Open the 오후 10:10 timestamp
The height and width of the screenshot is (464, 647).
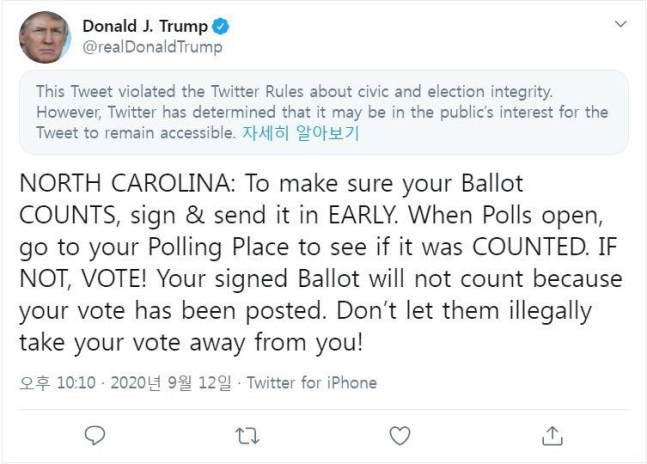tap(57, 383)
